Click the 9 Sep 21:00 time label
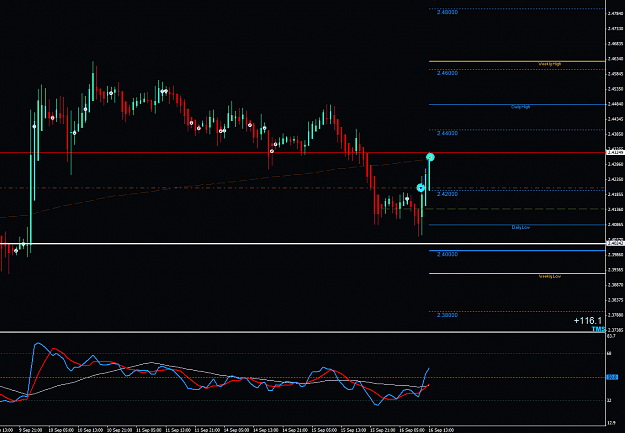 tap(31, 430)
